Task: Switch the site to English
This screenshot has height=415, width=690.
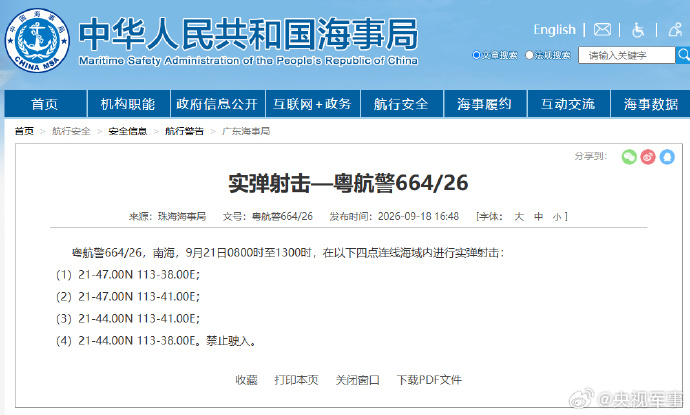Action: coord(554,30)
